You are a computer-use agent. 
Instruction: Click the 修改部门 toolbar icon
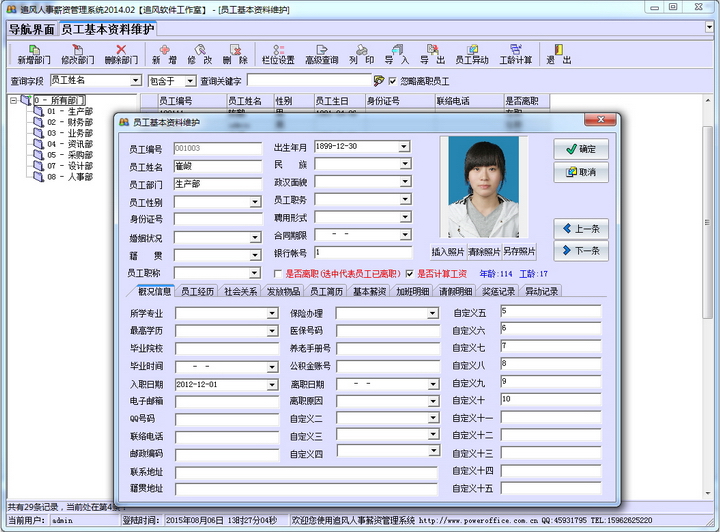(78, 54)
